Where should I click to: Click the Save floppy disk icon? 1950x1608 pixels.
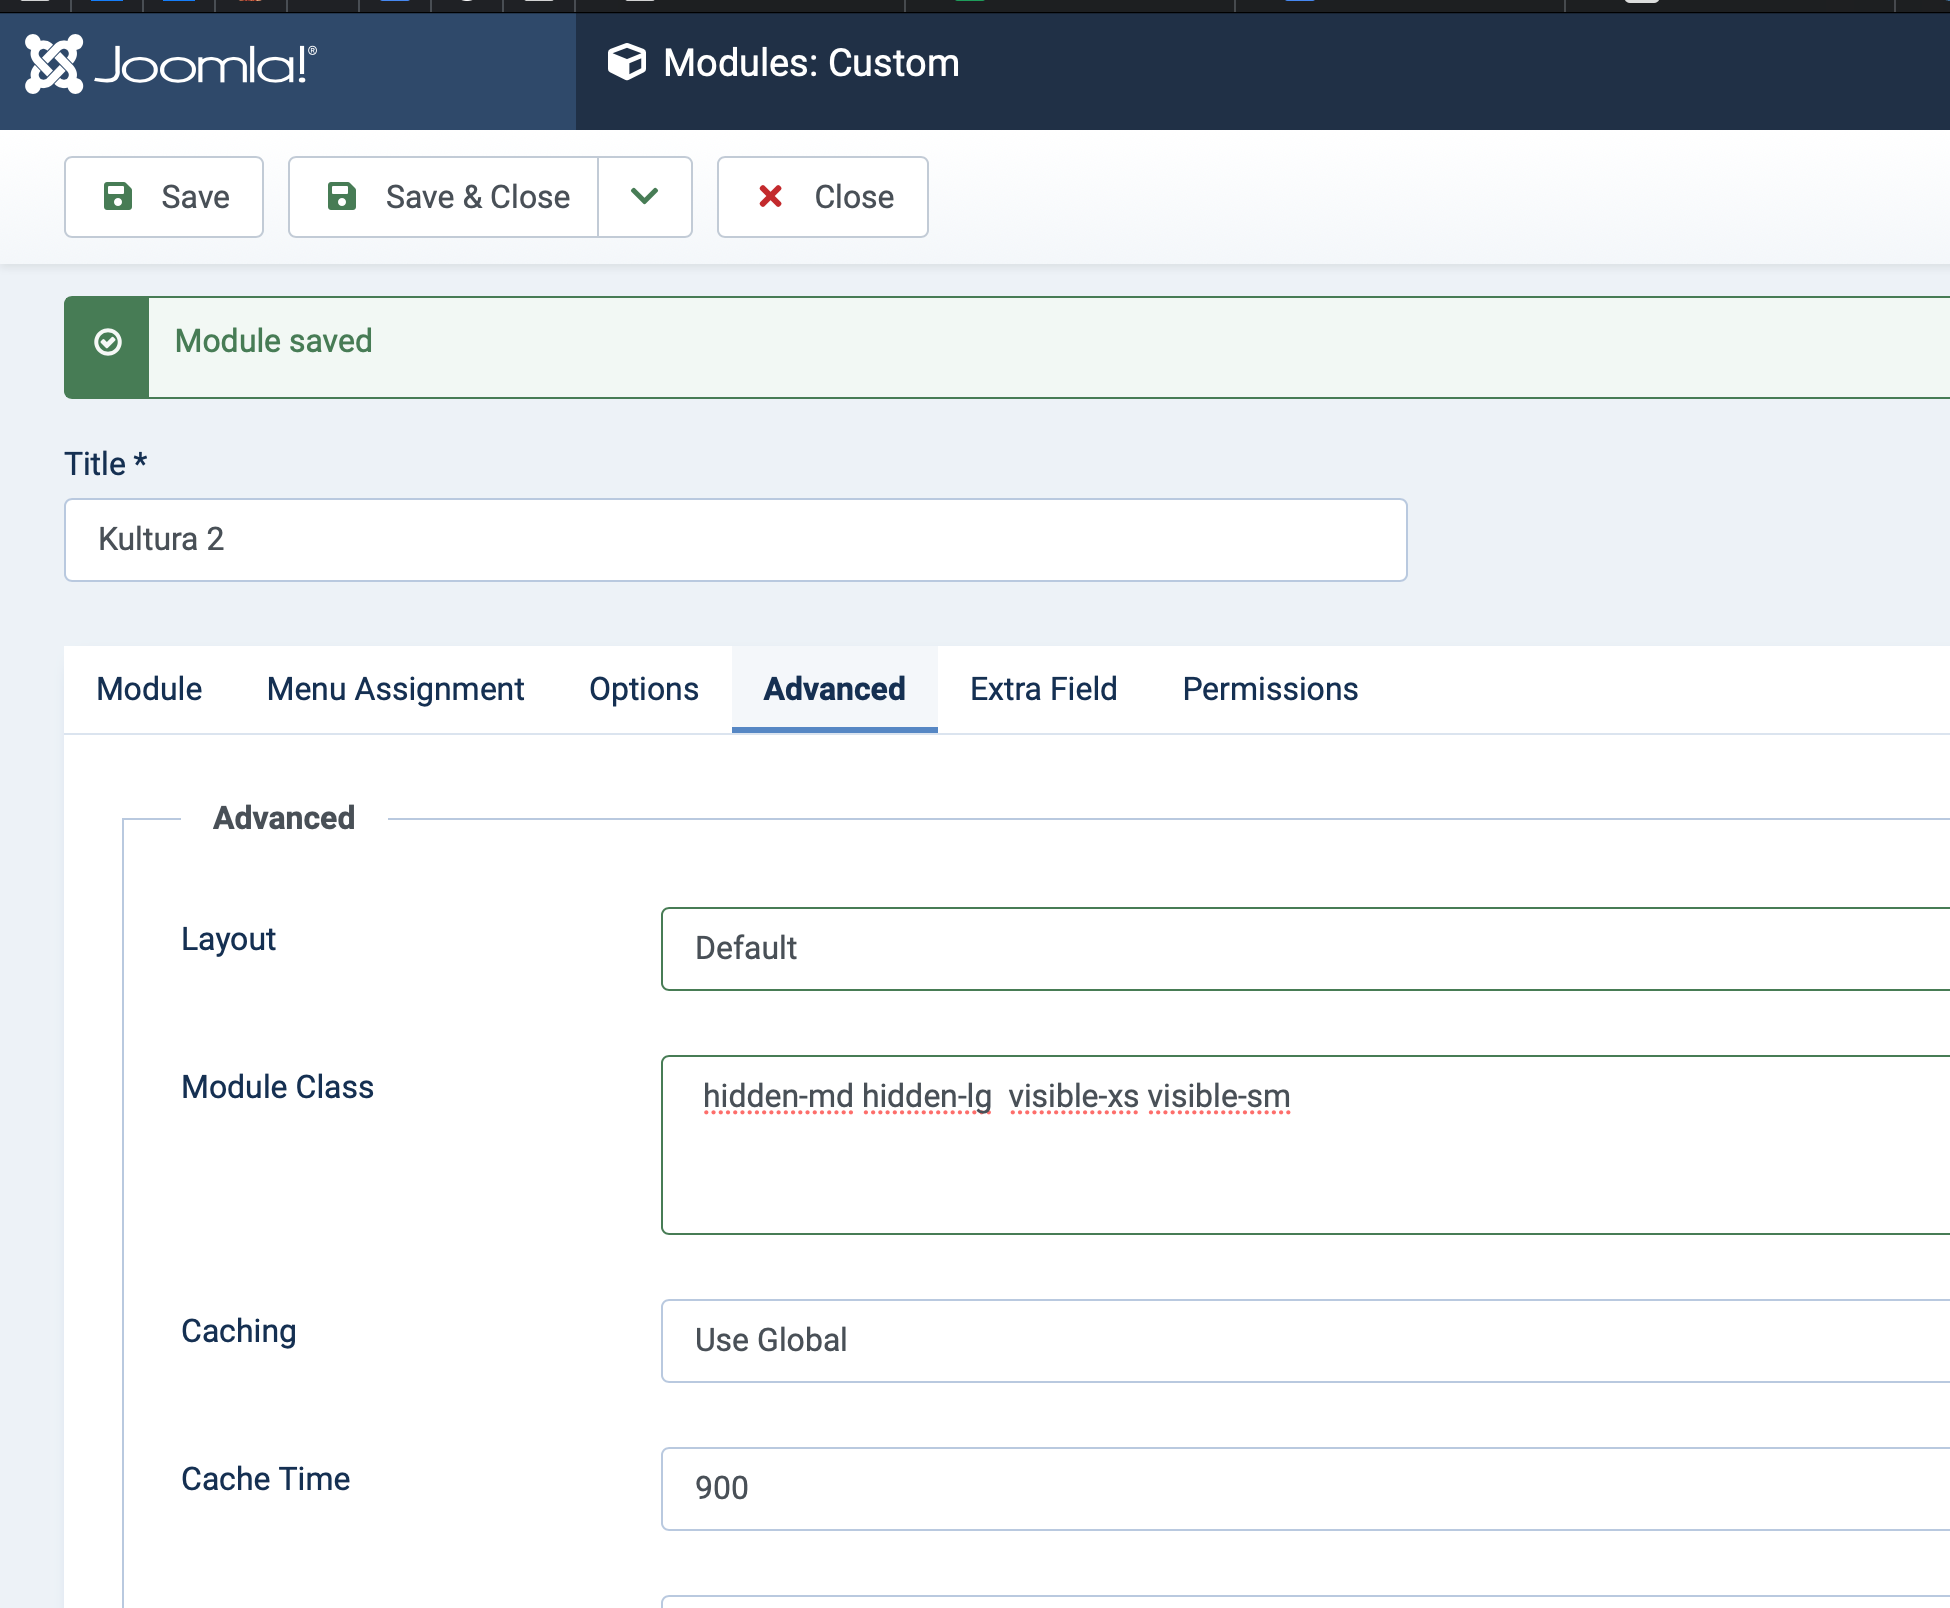118,196
